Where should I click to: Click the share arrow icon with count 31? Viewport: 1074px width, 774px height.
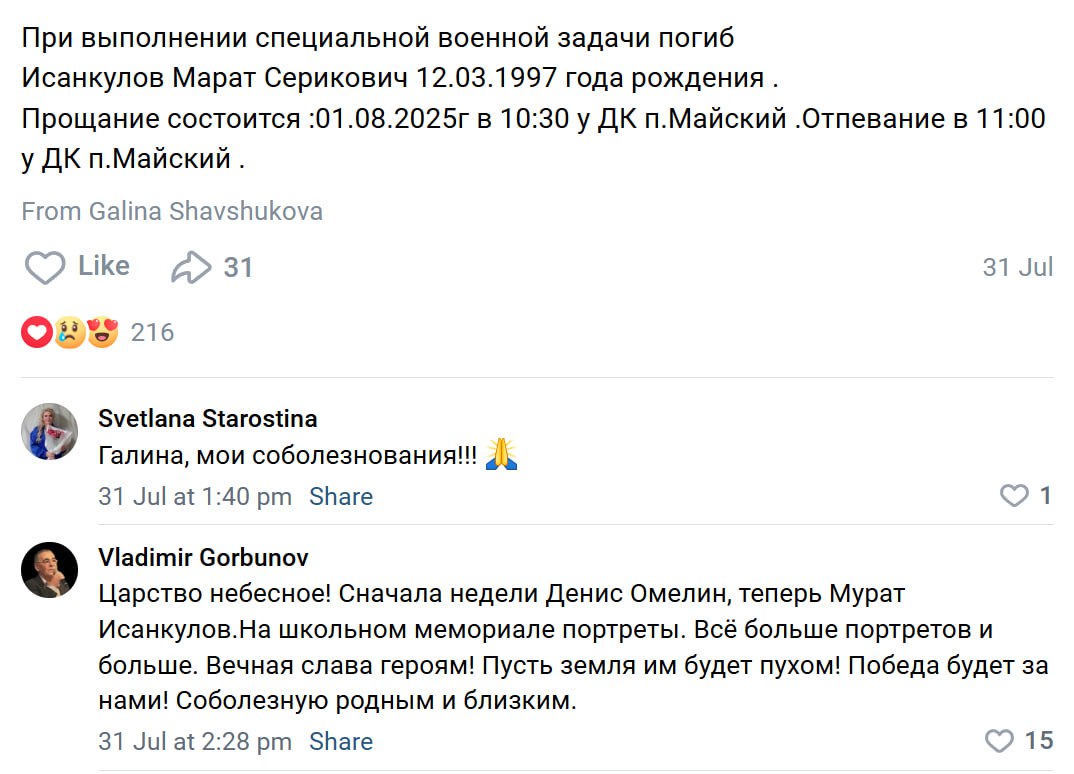tap(191, 267)
